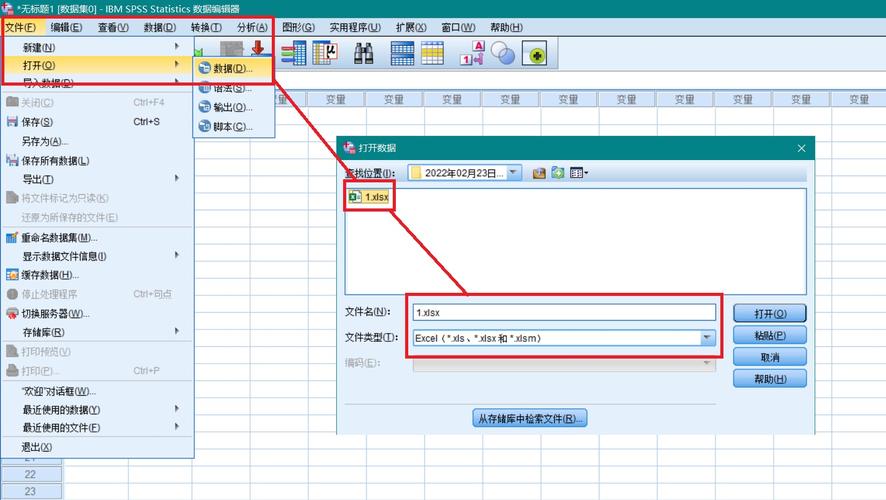
Task: Click the Help (帮助) button in dialog
Action: 770,379
